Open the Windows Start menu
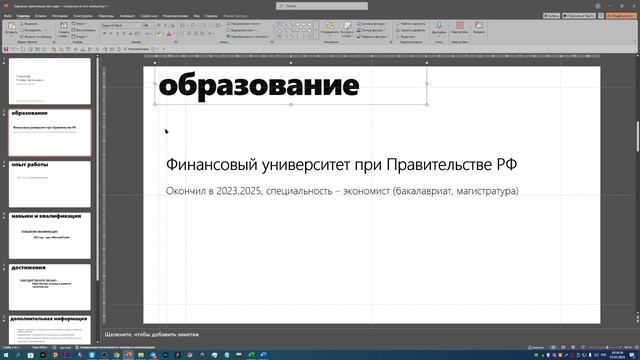The height and width of the screenshot is (360, 640). [x=6, y=355]
